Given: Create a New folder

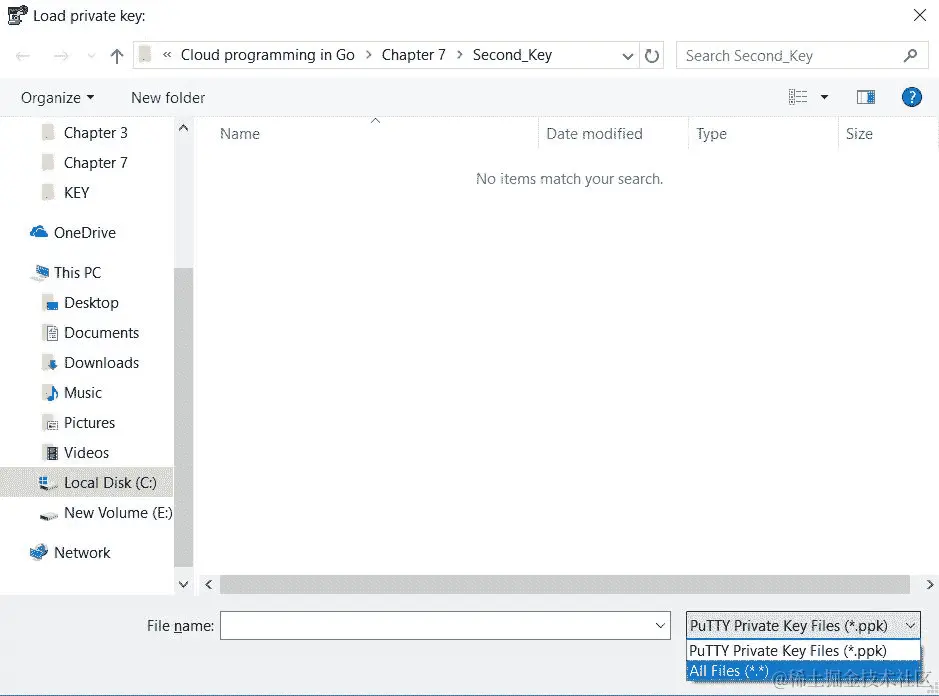Looking at the screenshot, I should (x=168, y=98).
